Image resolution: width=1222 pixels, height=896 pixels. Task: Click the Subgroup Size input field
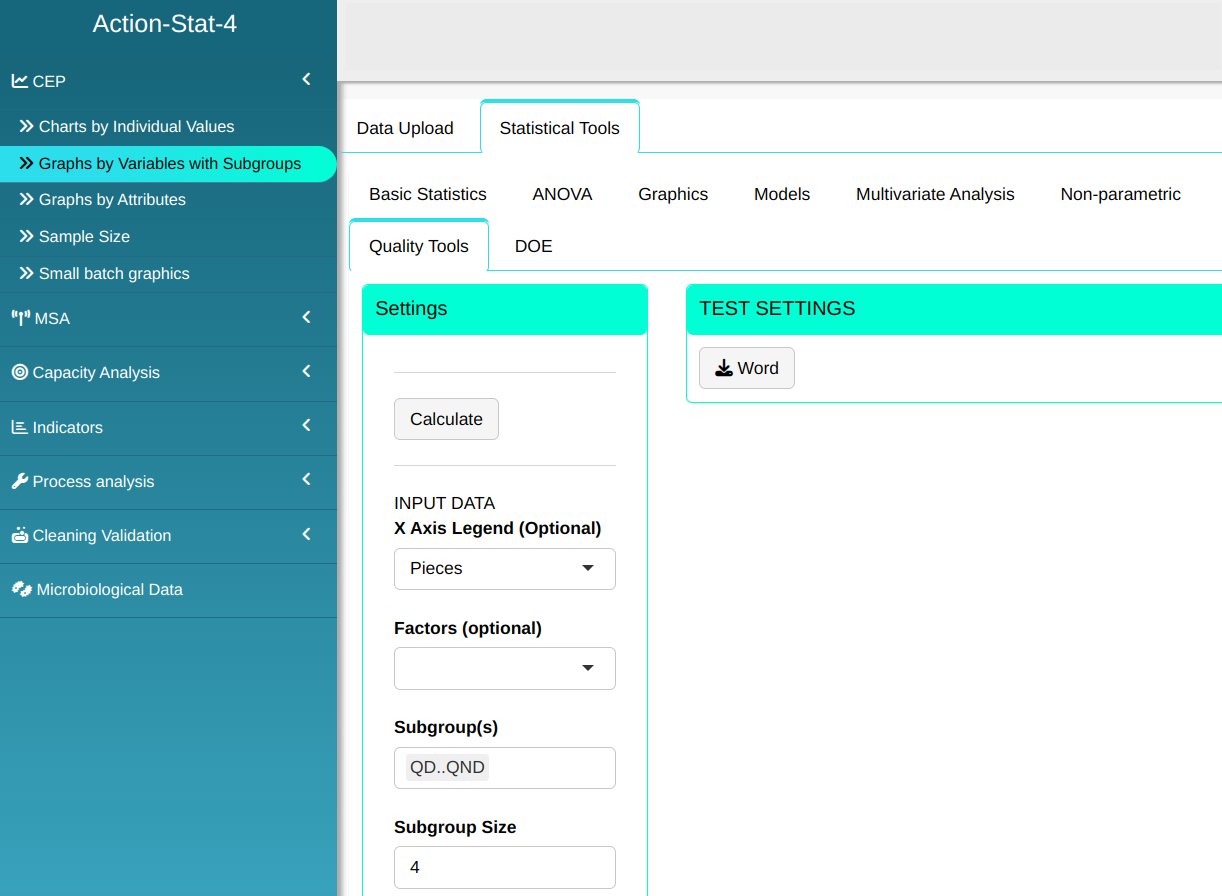[505, 867]
